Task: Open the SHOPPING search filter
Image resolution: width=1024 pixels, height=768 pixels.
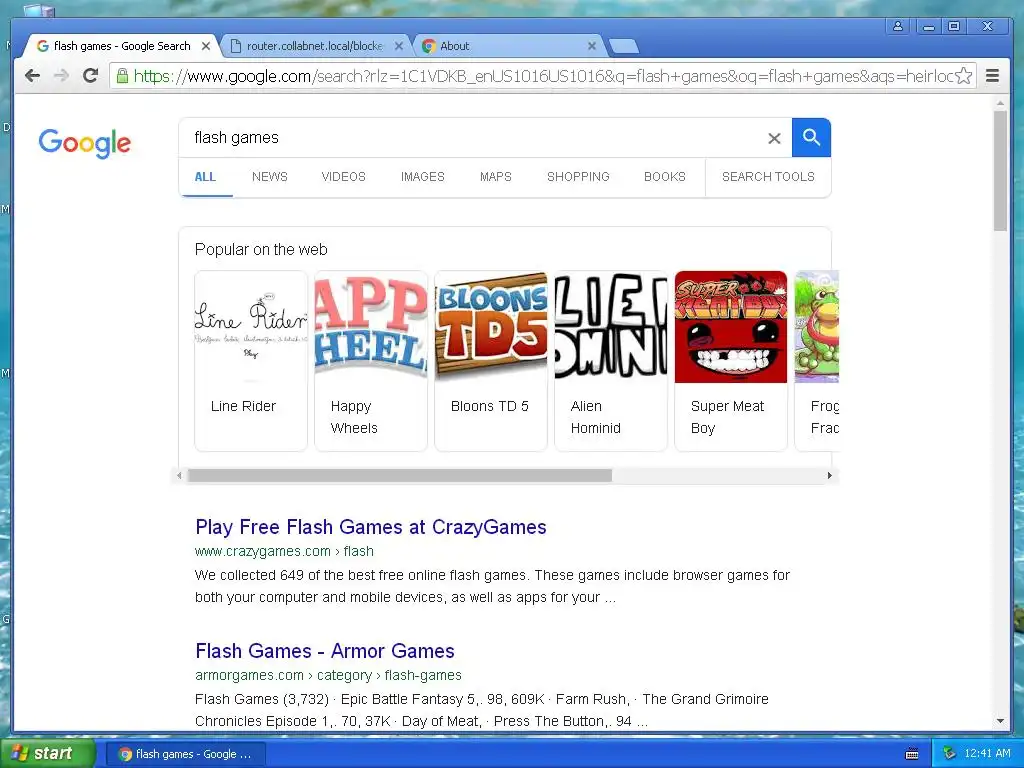Action: pos(578,177)
